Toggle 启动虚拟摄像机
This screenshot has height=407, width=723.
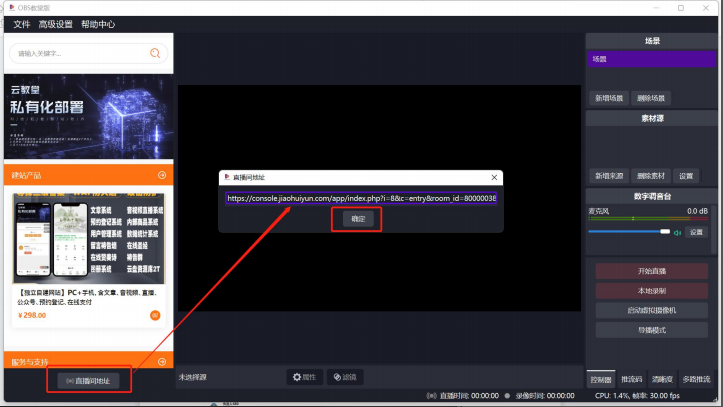(651, 310)
